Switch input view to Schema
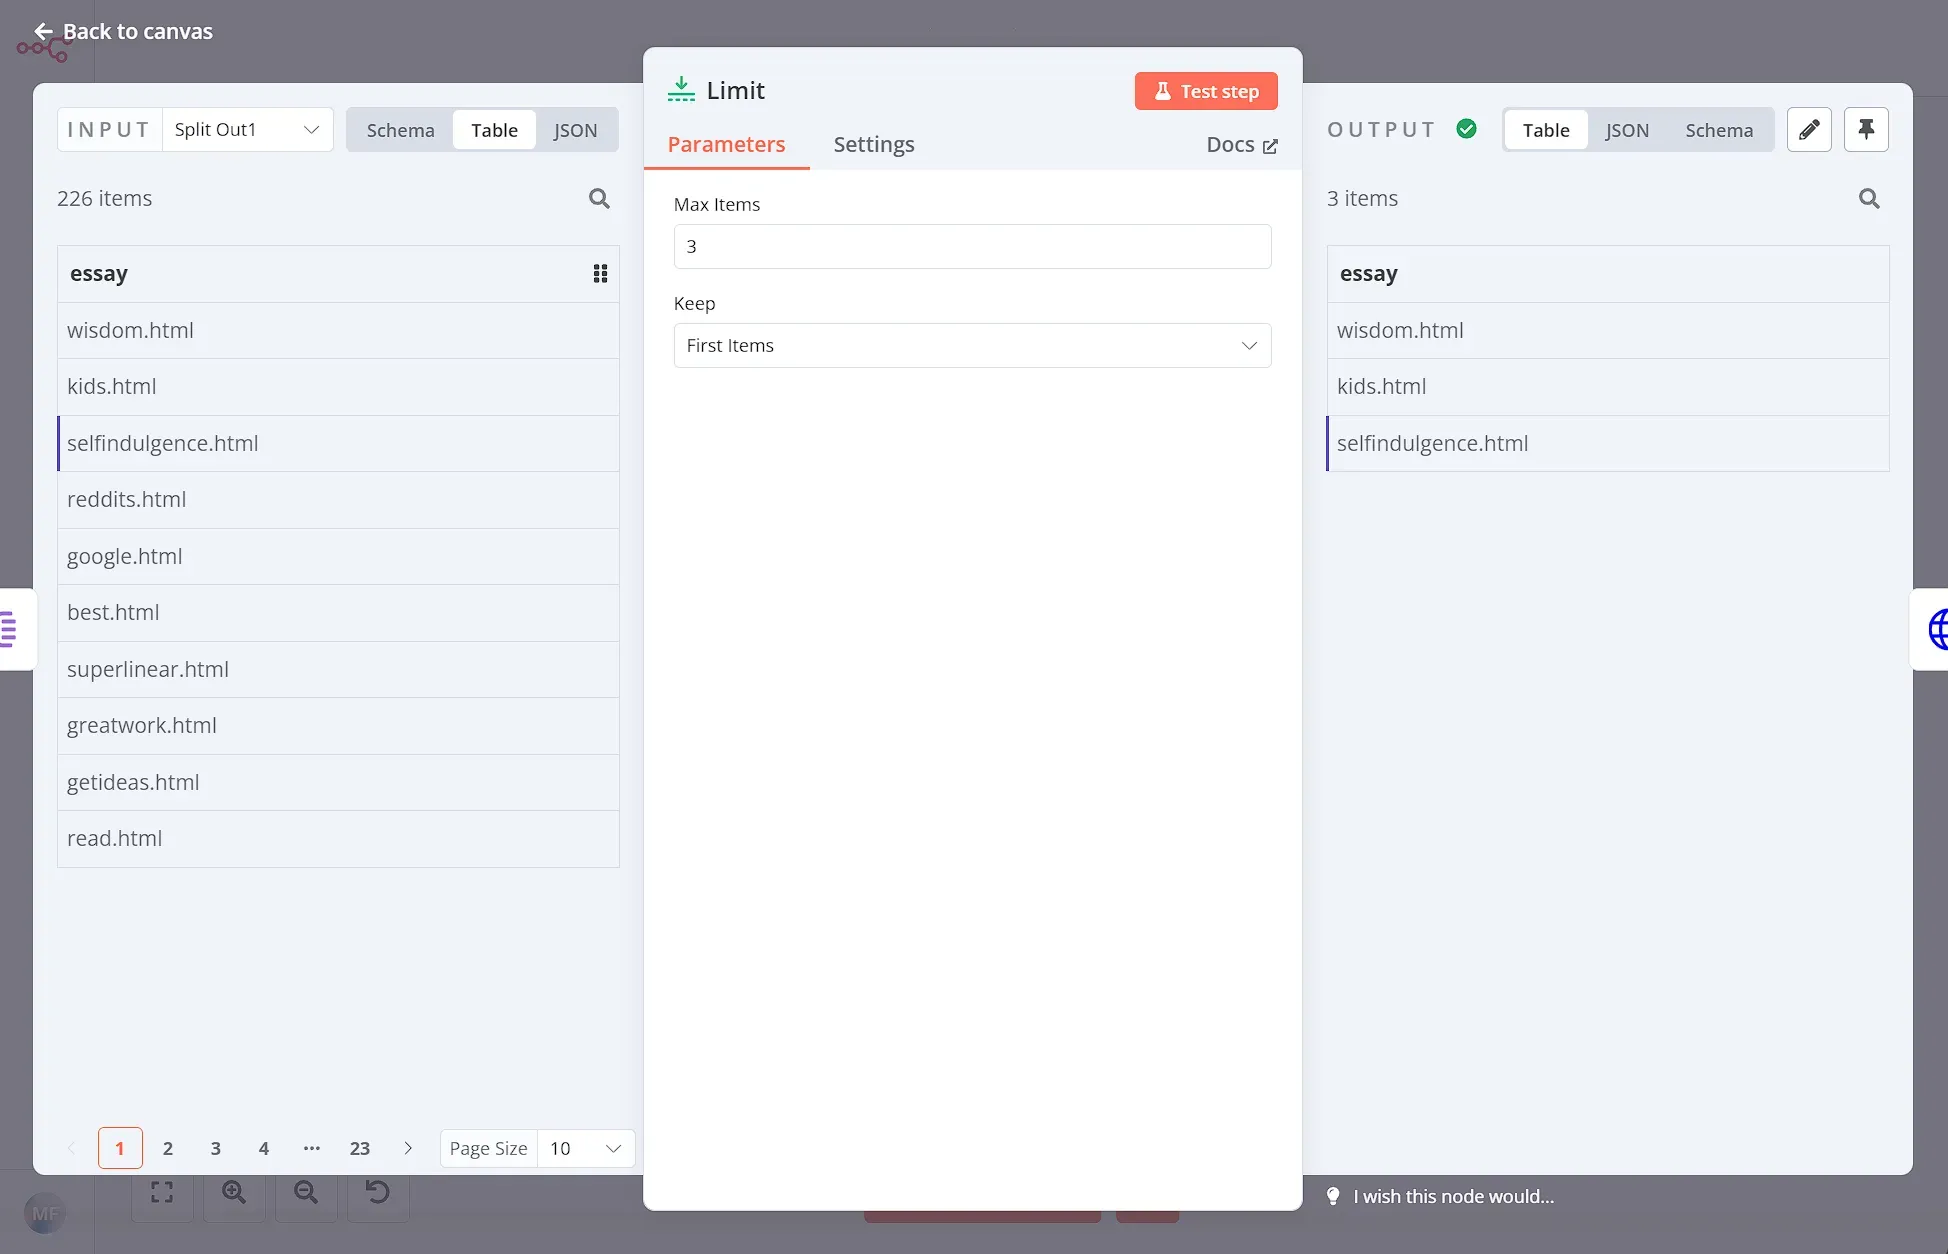Screen dimensions: 1948x1254 tap(400, 130)
